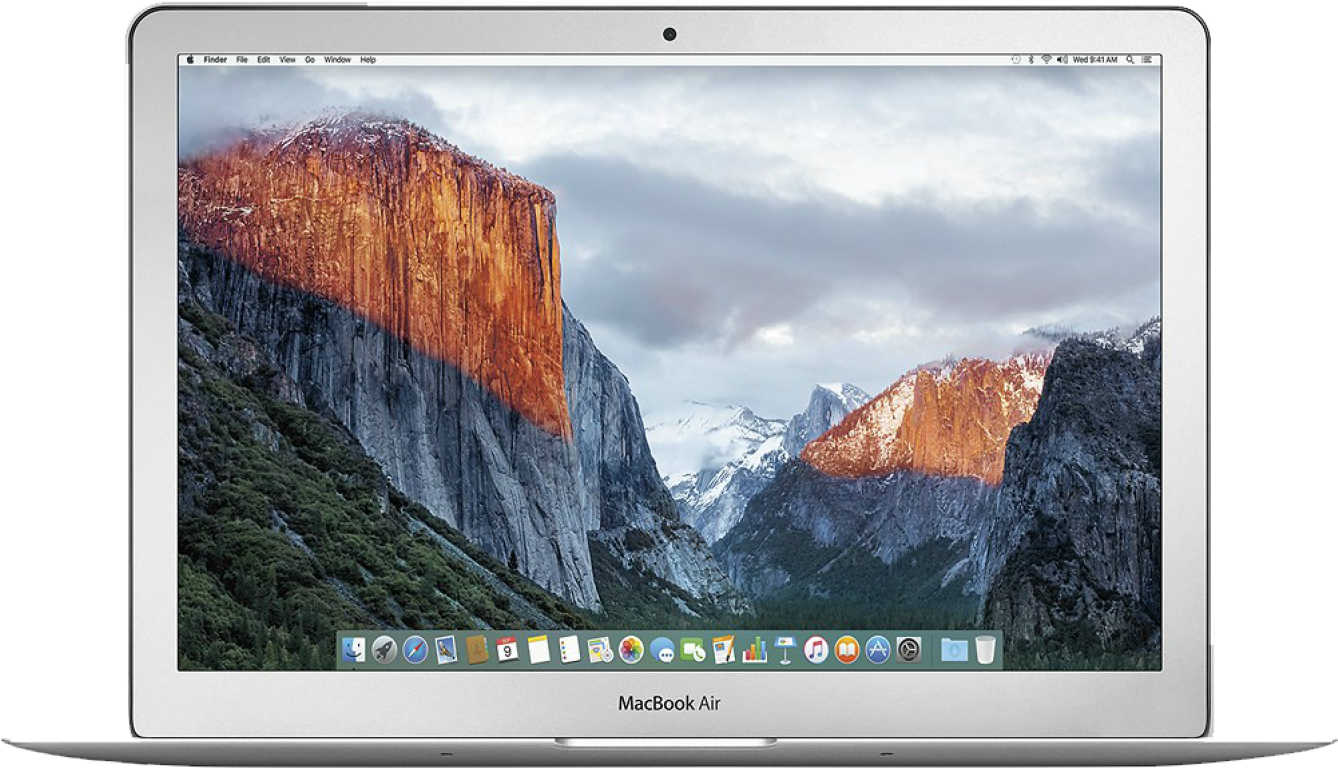Open the View menu
1338x768 pixels.
(x=287, y=60)
